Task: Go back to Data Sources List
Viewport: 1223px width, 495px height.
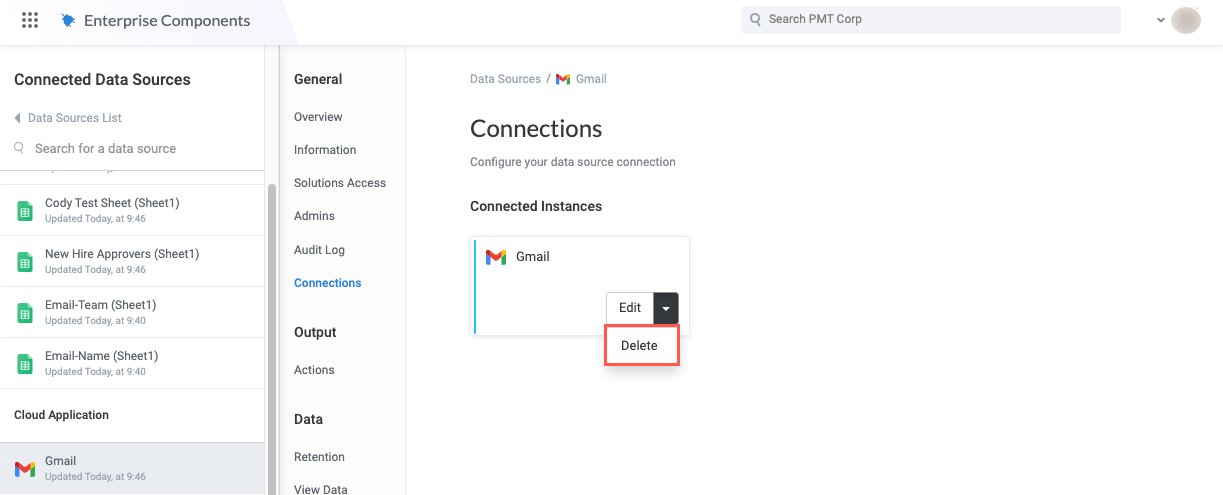Action: (68, 118)
